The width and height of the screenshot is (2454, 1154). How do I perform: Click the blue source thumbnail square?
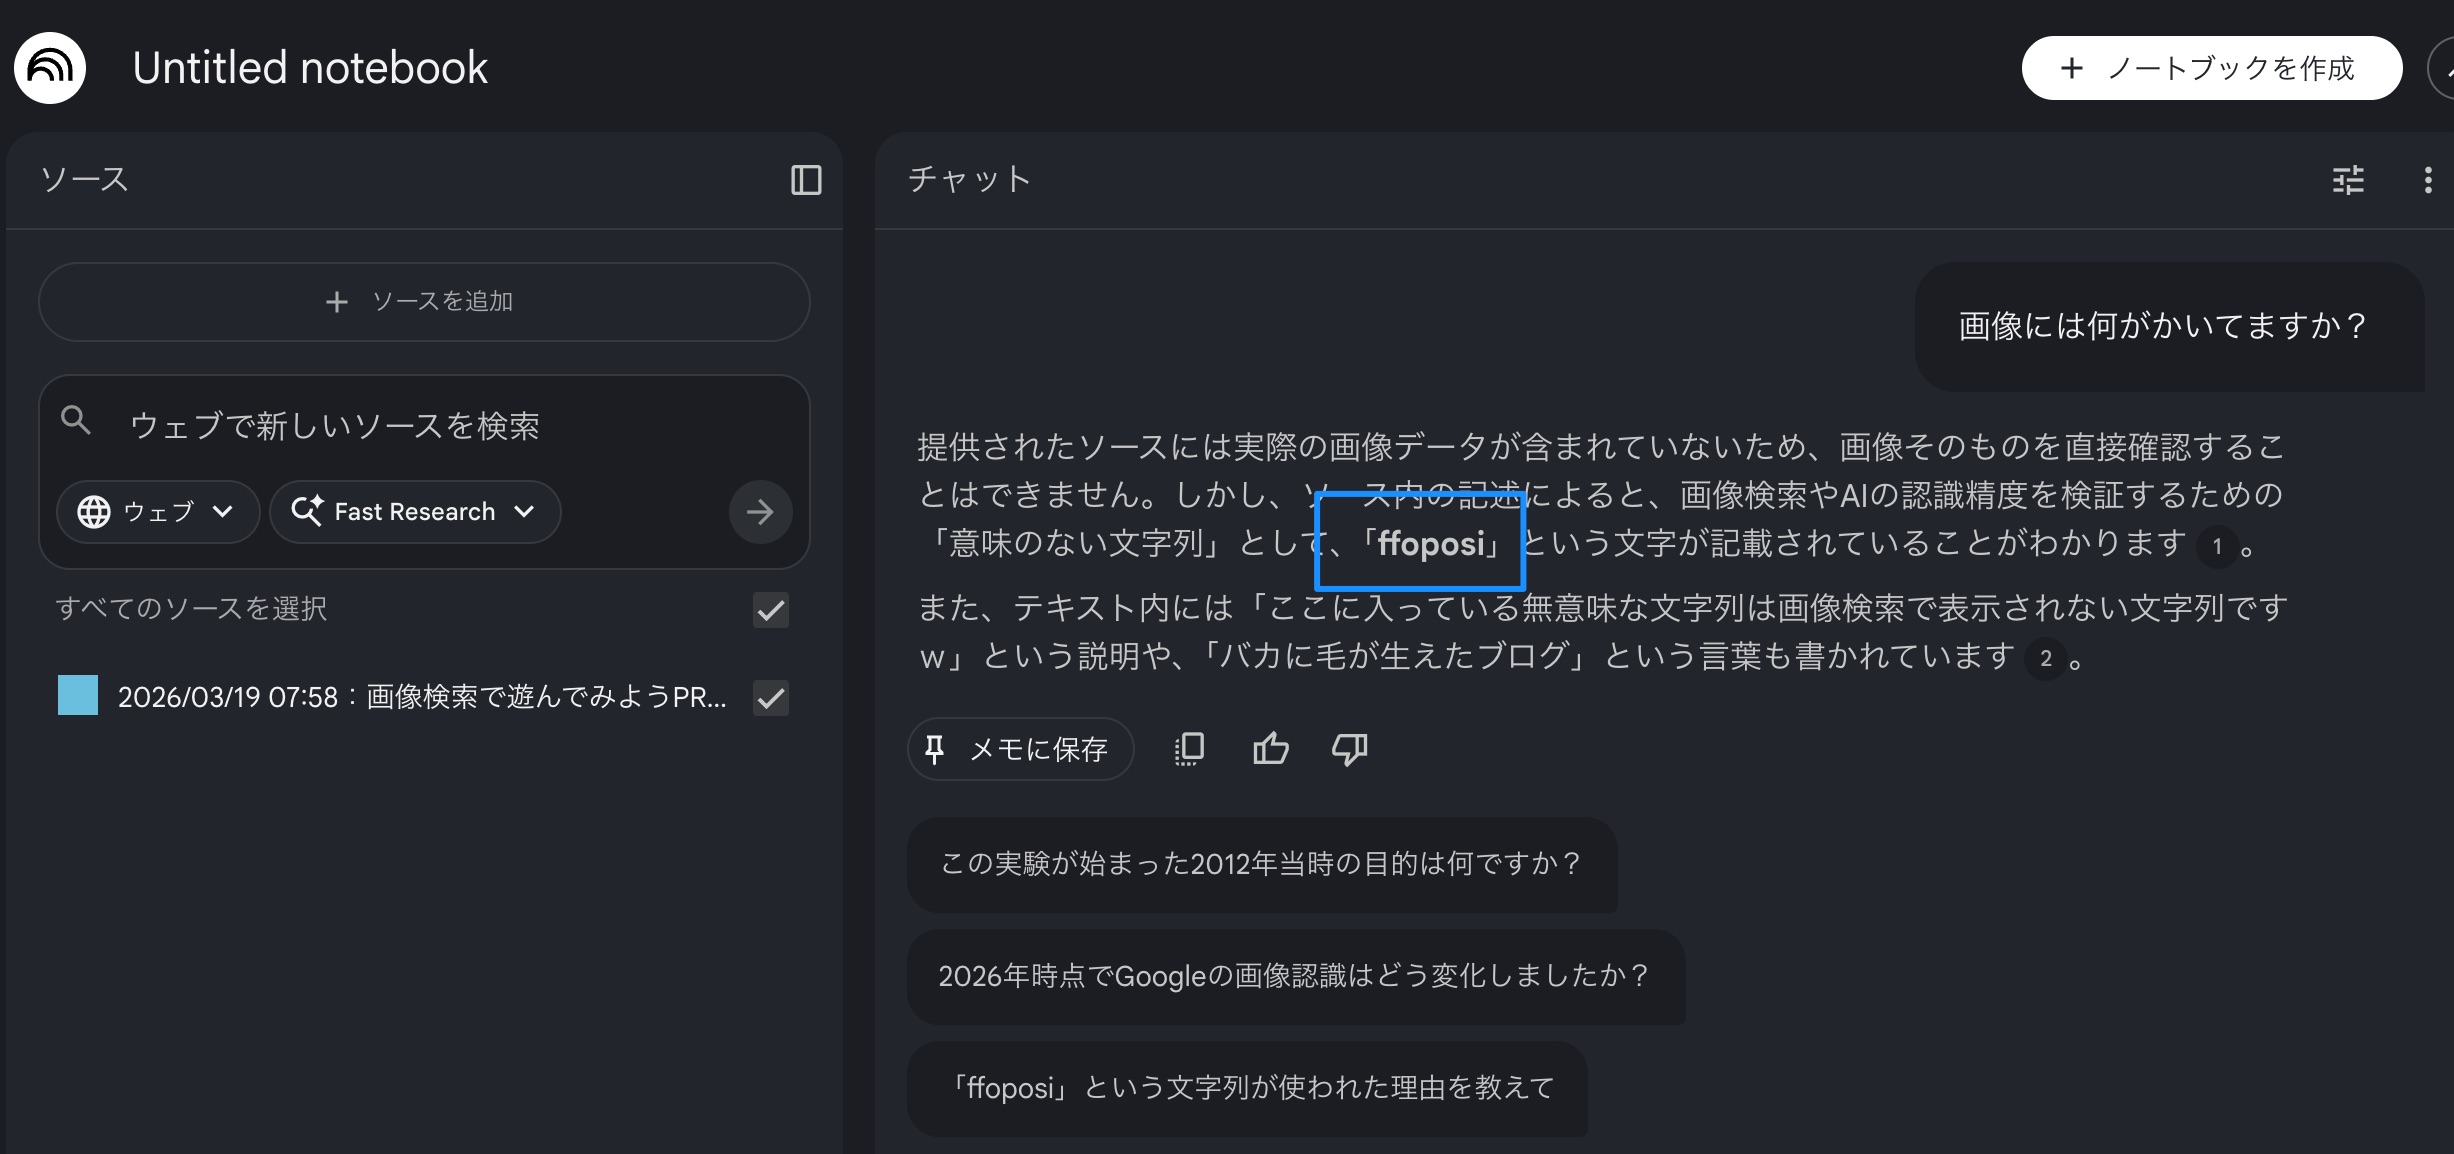(x=78, y=696)
